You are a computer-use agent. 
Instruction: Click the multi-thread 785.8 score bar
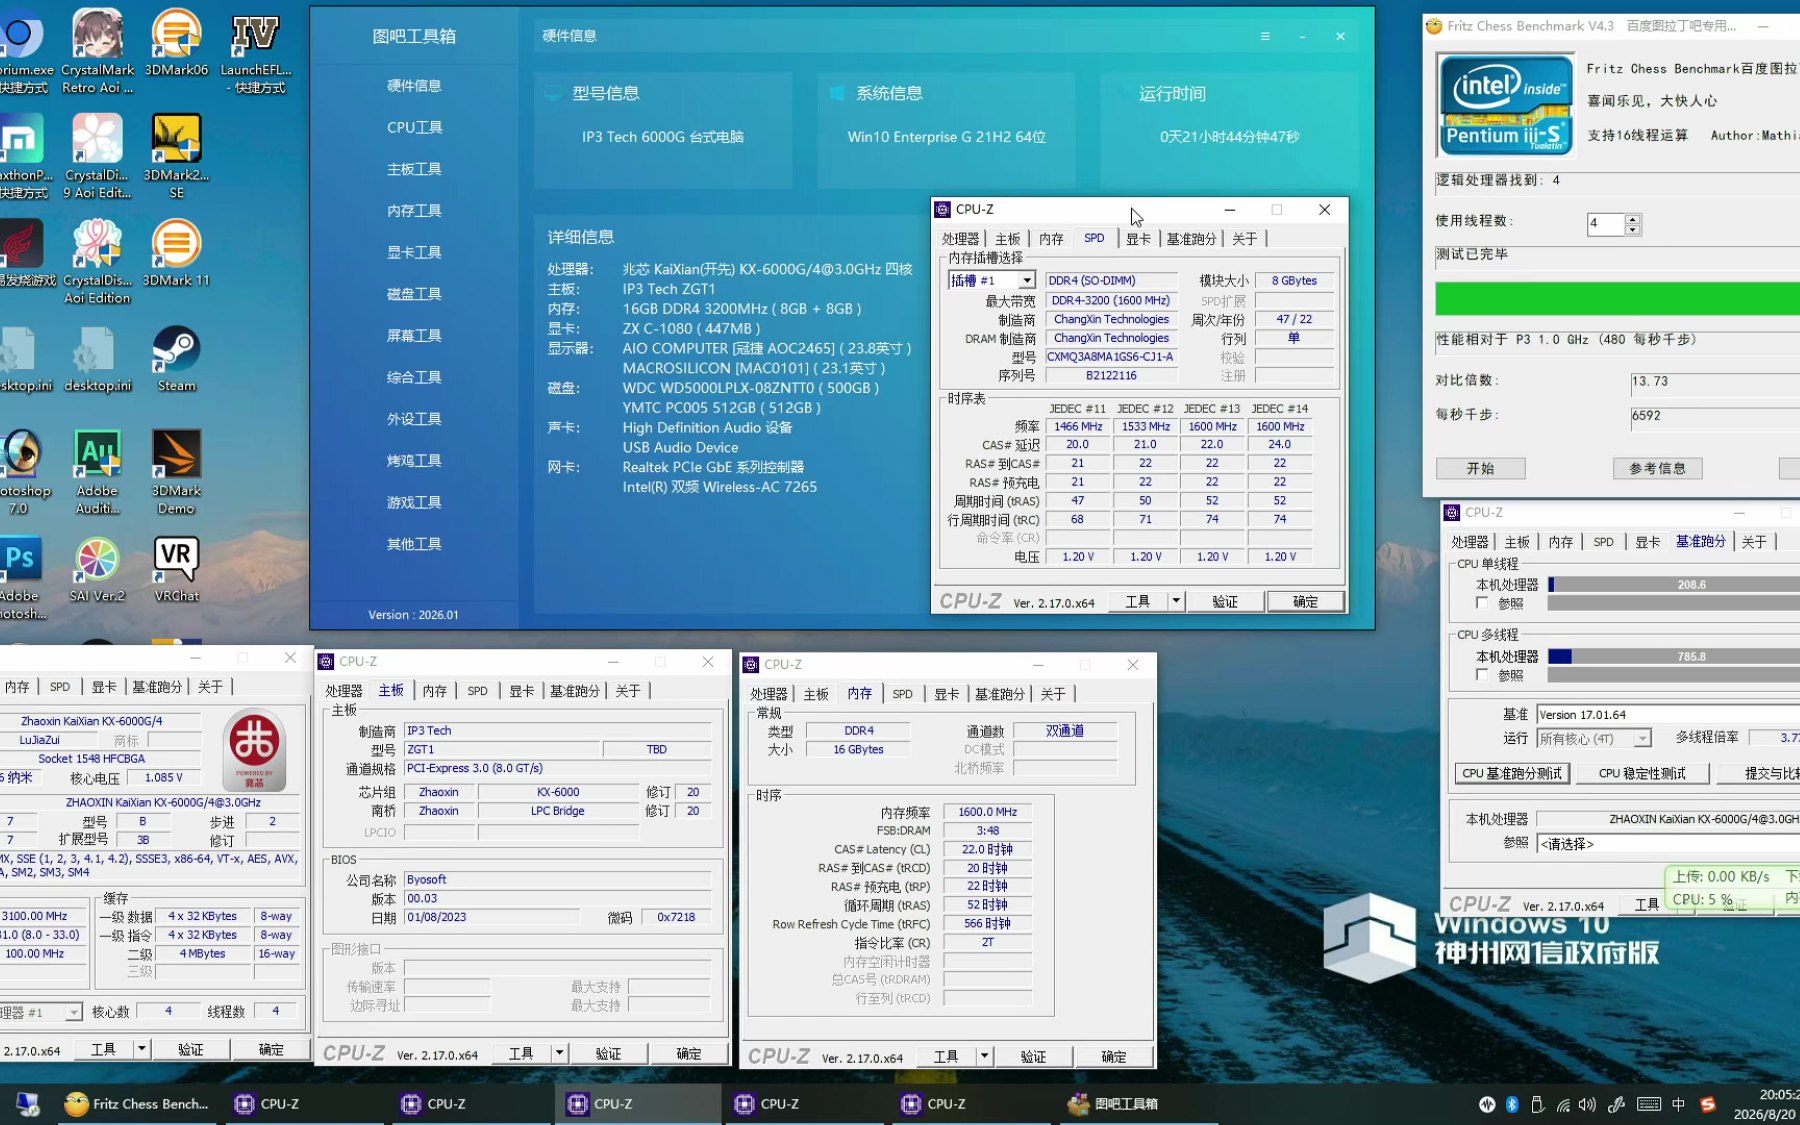click(1673, 657)
